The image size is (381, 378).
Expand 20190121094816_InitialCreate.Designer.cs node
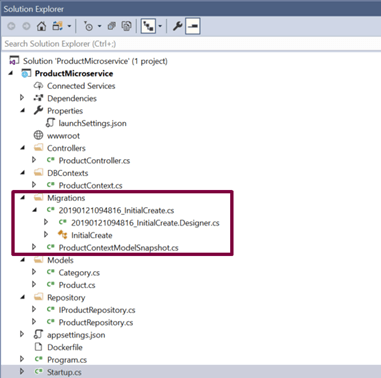pyautogui.click(x=46, y=222)
